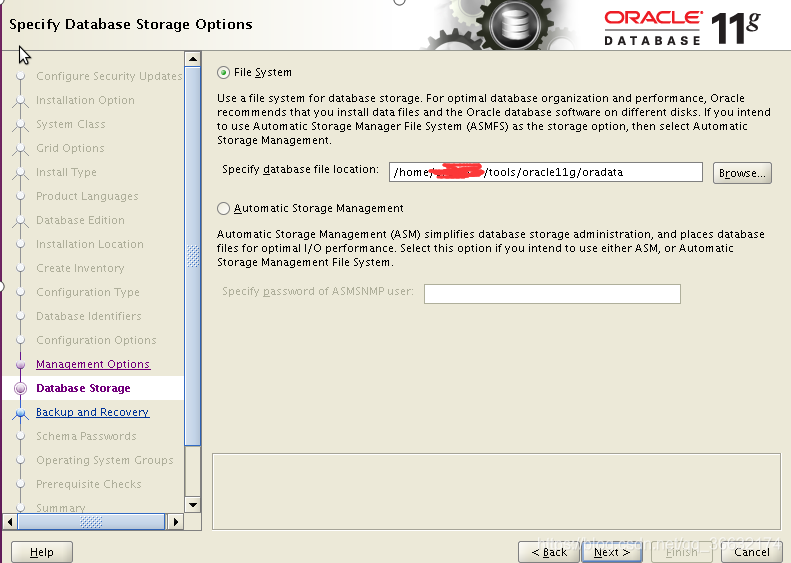Open installer Help

41,552
